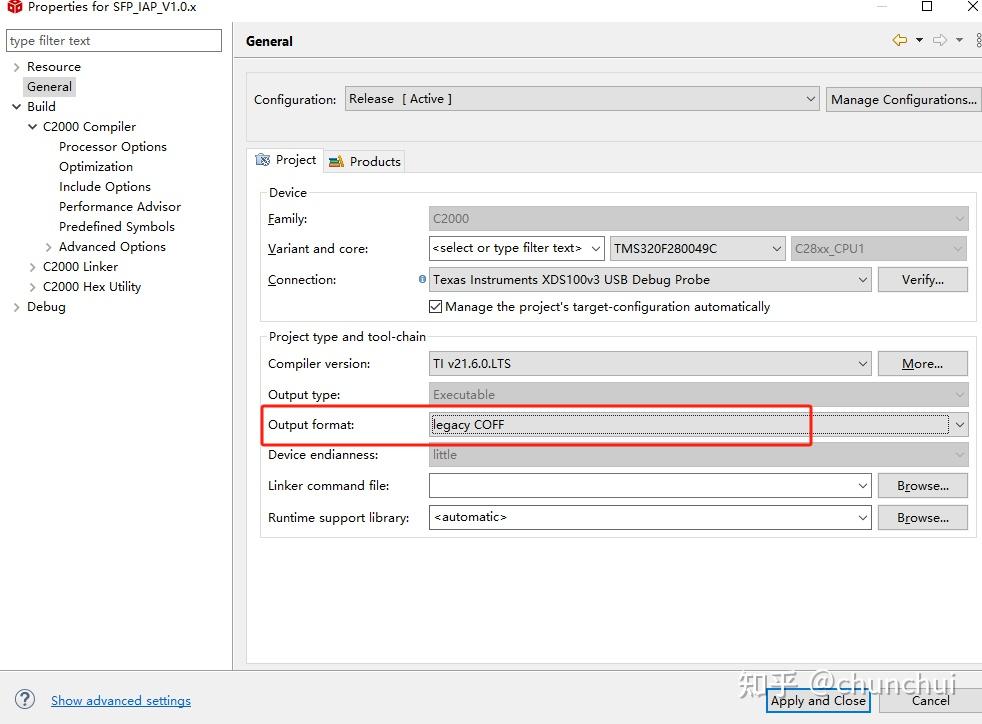This screenshot has width=982, height=724.
Task: Switch to the Products tab
Action: click(372, 161)
